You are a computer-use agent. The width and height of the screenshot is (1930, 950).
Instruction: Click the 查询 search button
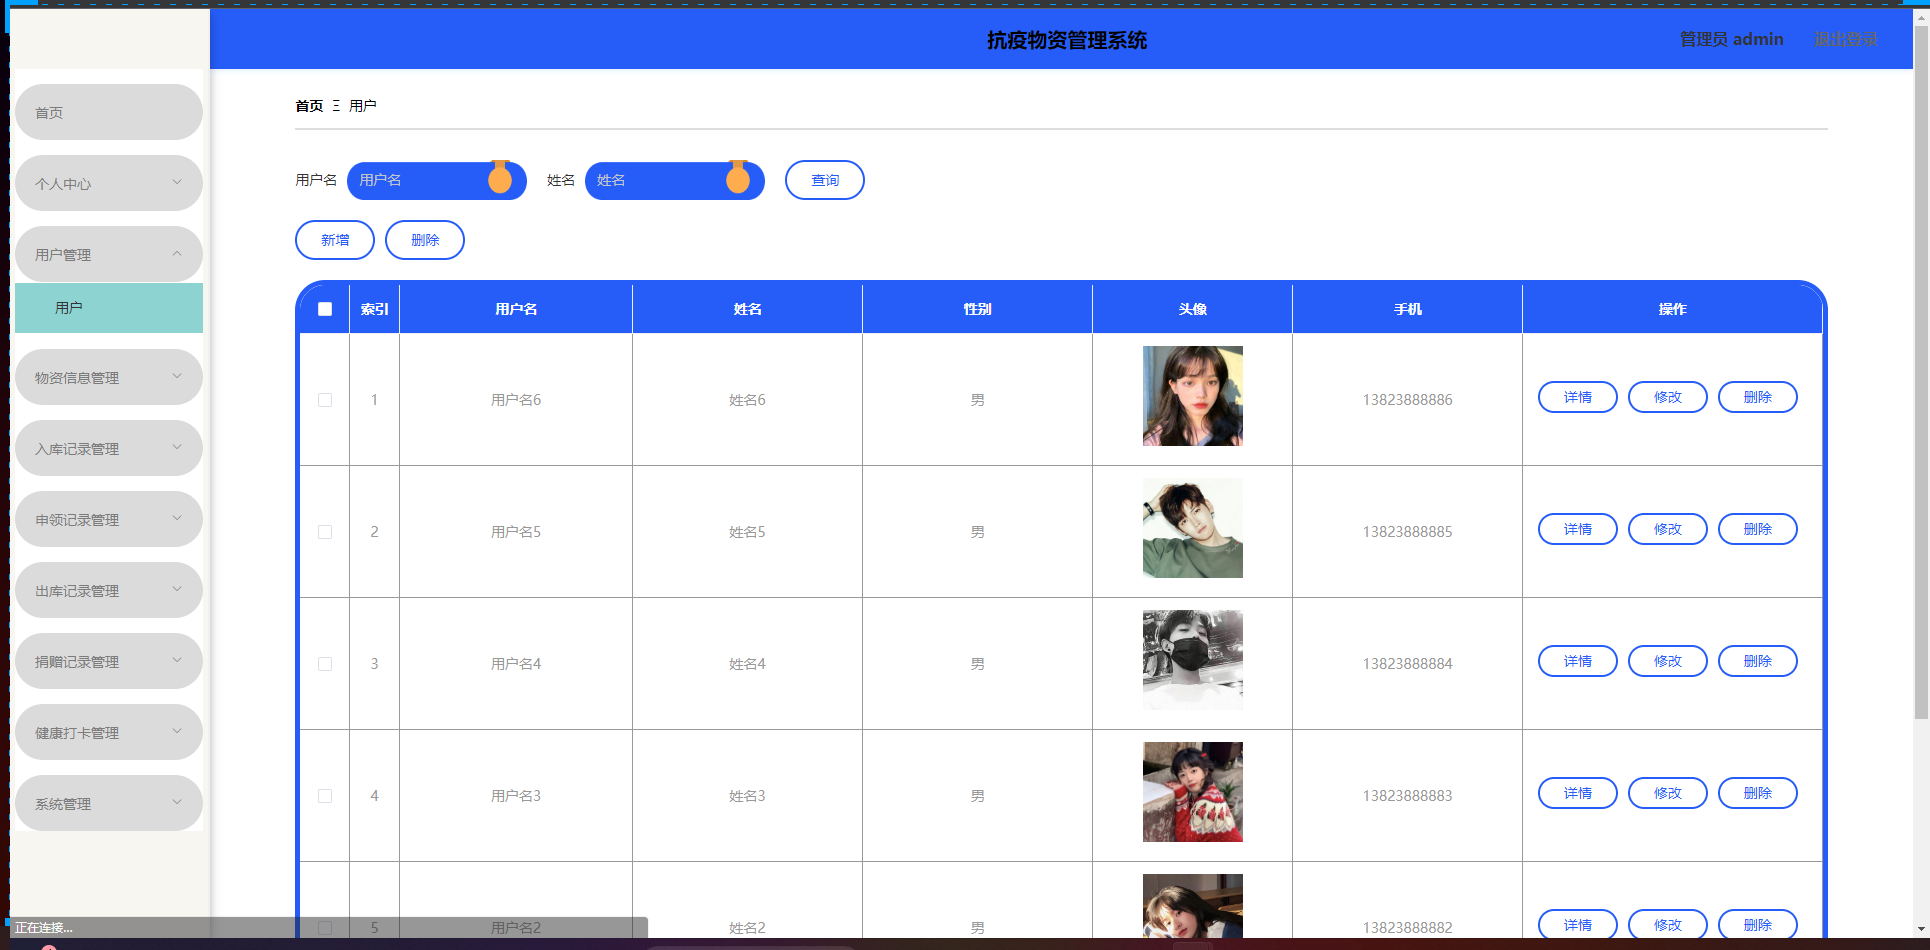(x=824, y=180)
